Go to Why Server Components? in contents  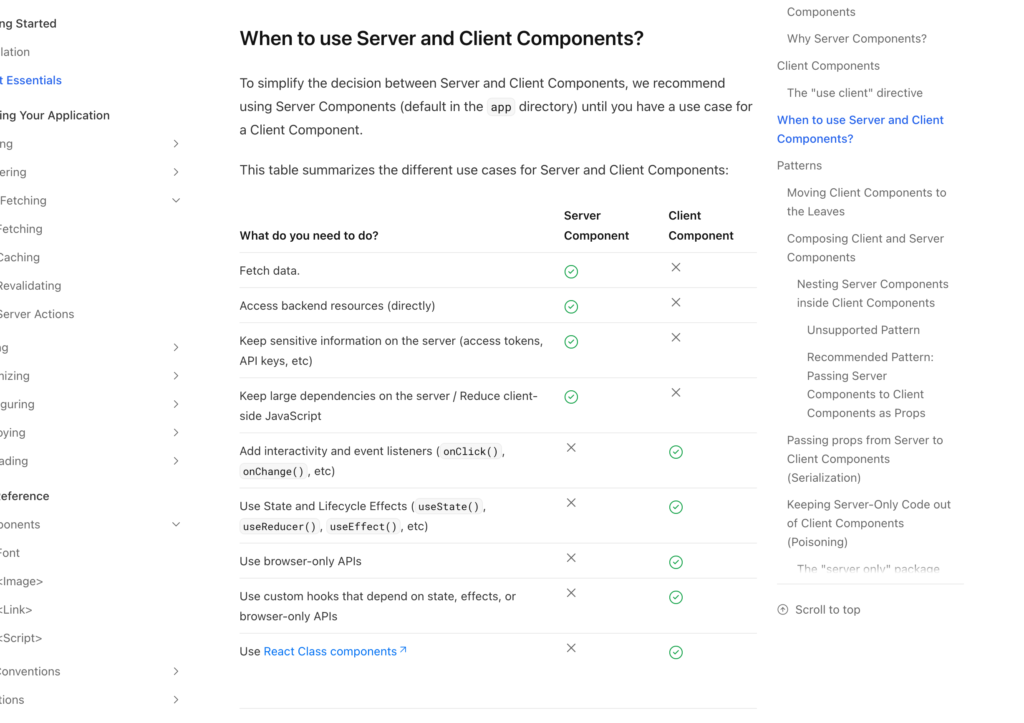(856, 39)
